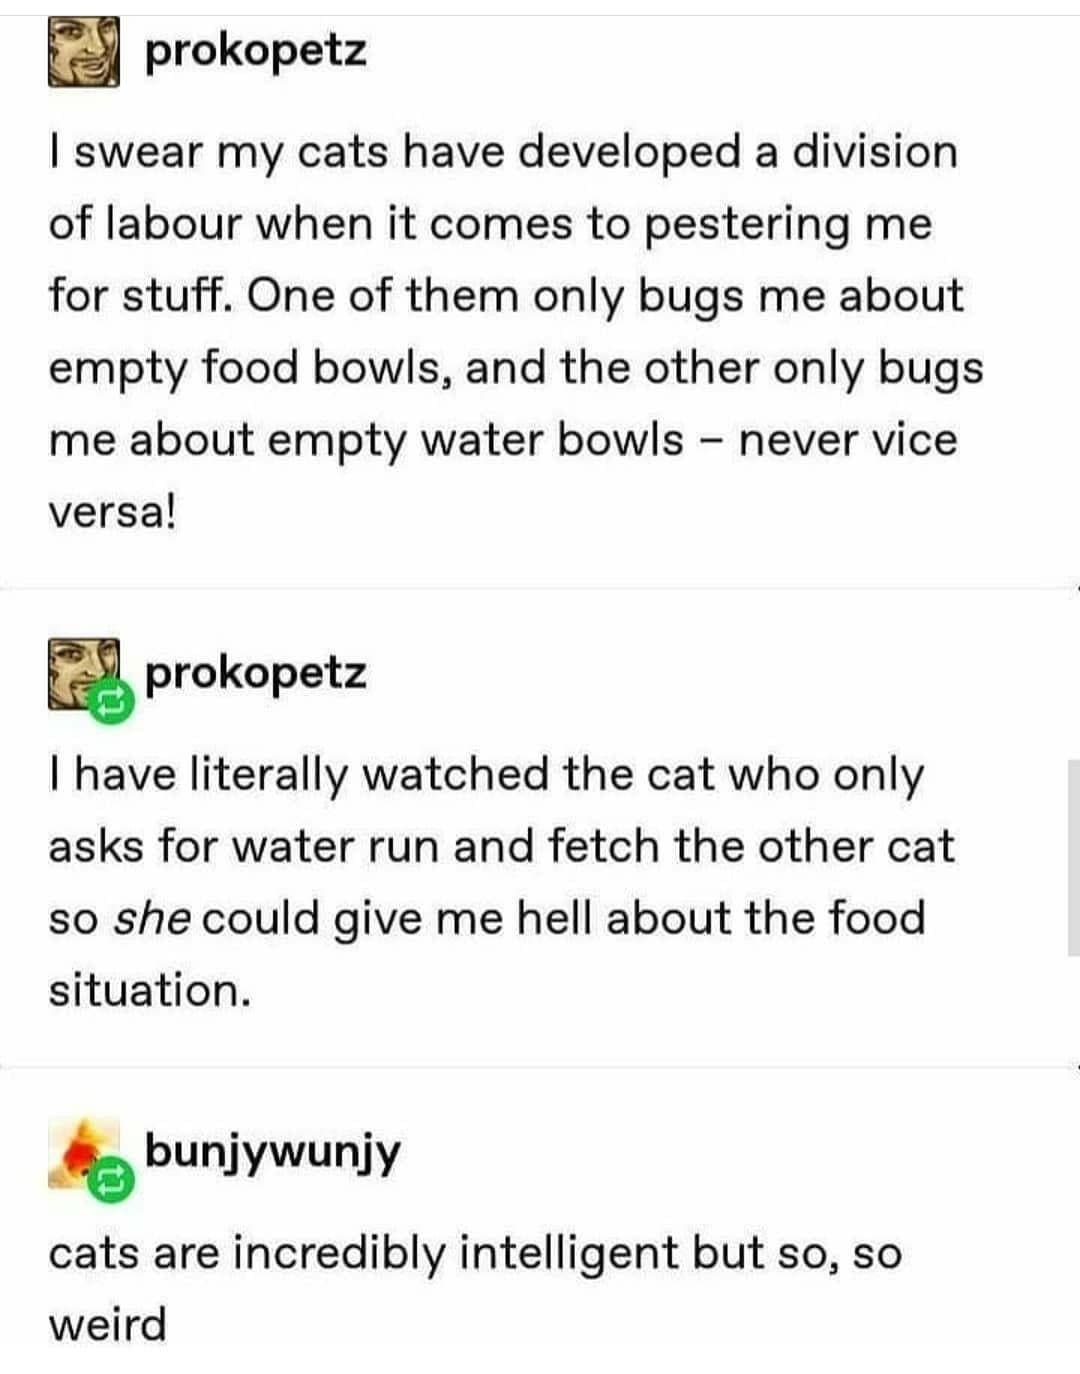Click the first prokopetz avatar image
This screenshot has width=1080, height=1374.
click(x=84, y=52)
